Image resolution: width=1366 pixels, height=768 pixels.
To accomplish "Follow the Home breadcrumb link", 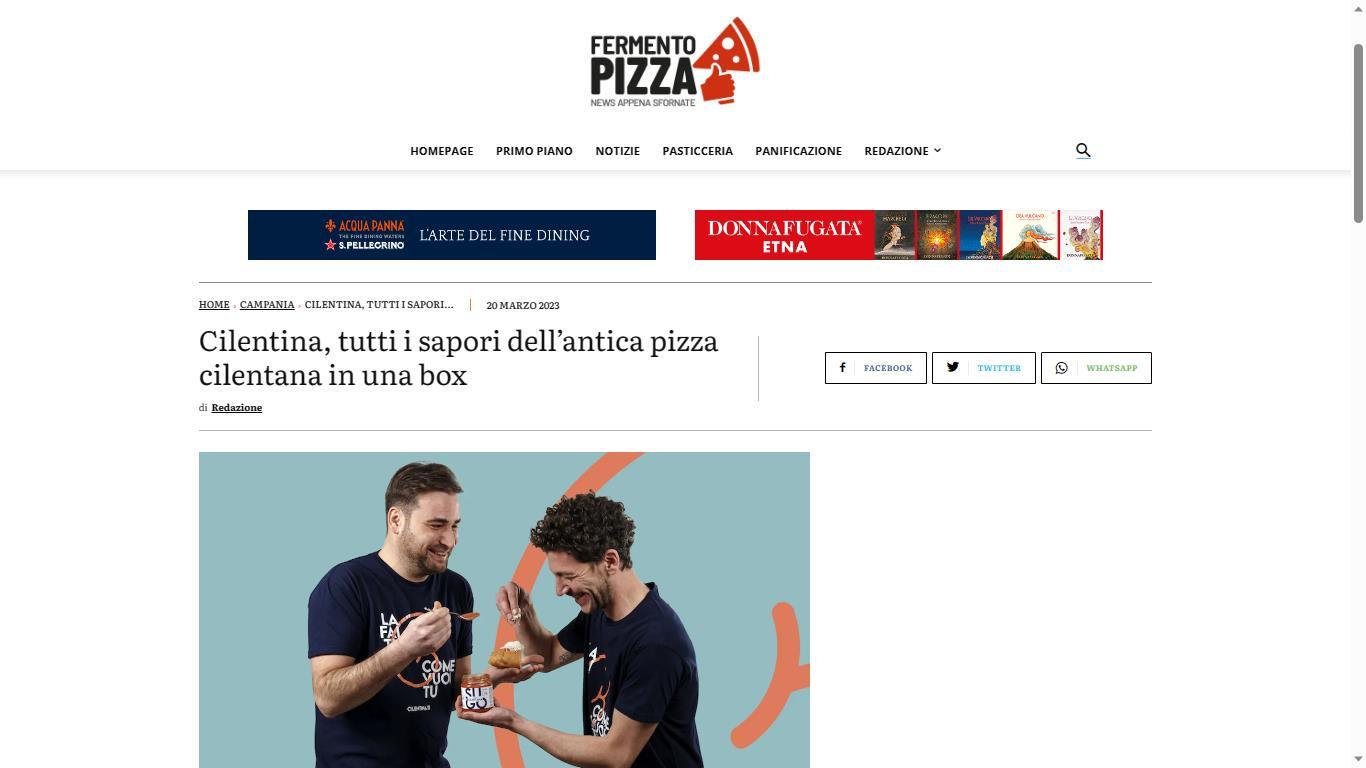I will pos(214,304).
